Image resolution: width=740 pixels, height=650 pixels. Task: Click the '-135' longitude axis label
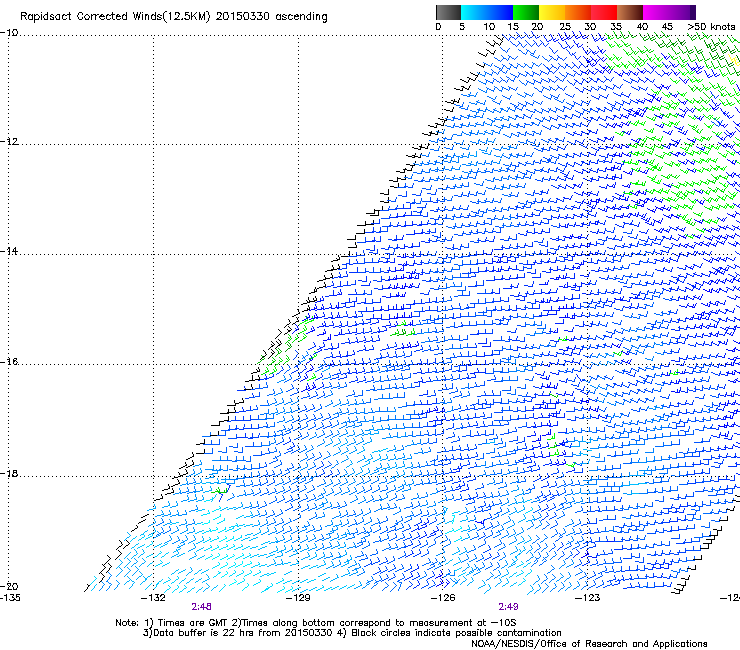[10, 598]
